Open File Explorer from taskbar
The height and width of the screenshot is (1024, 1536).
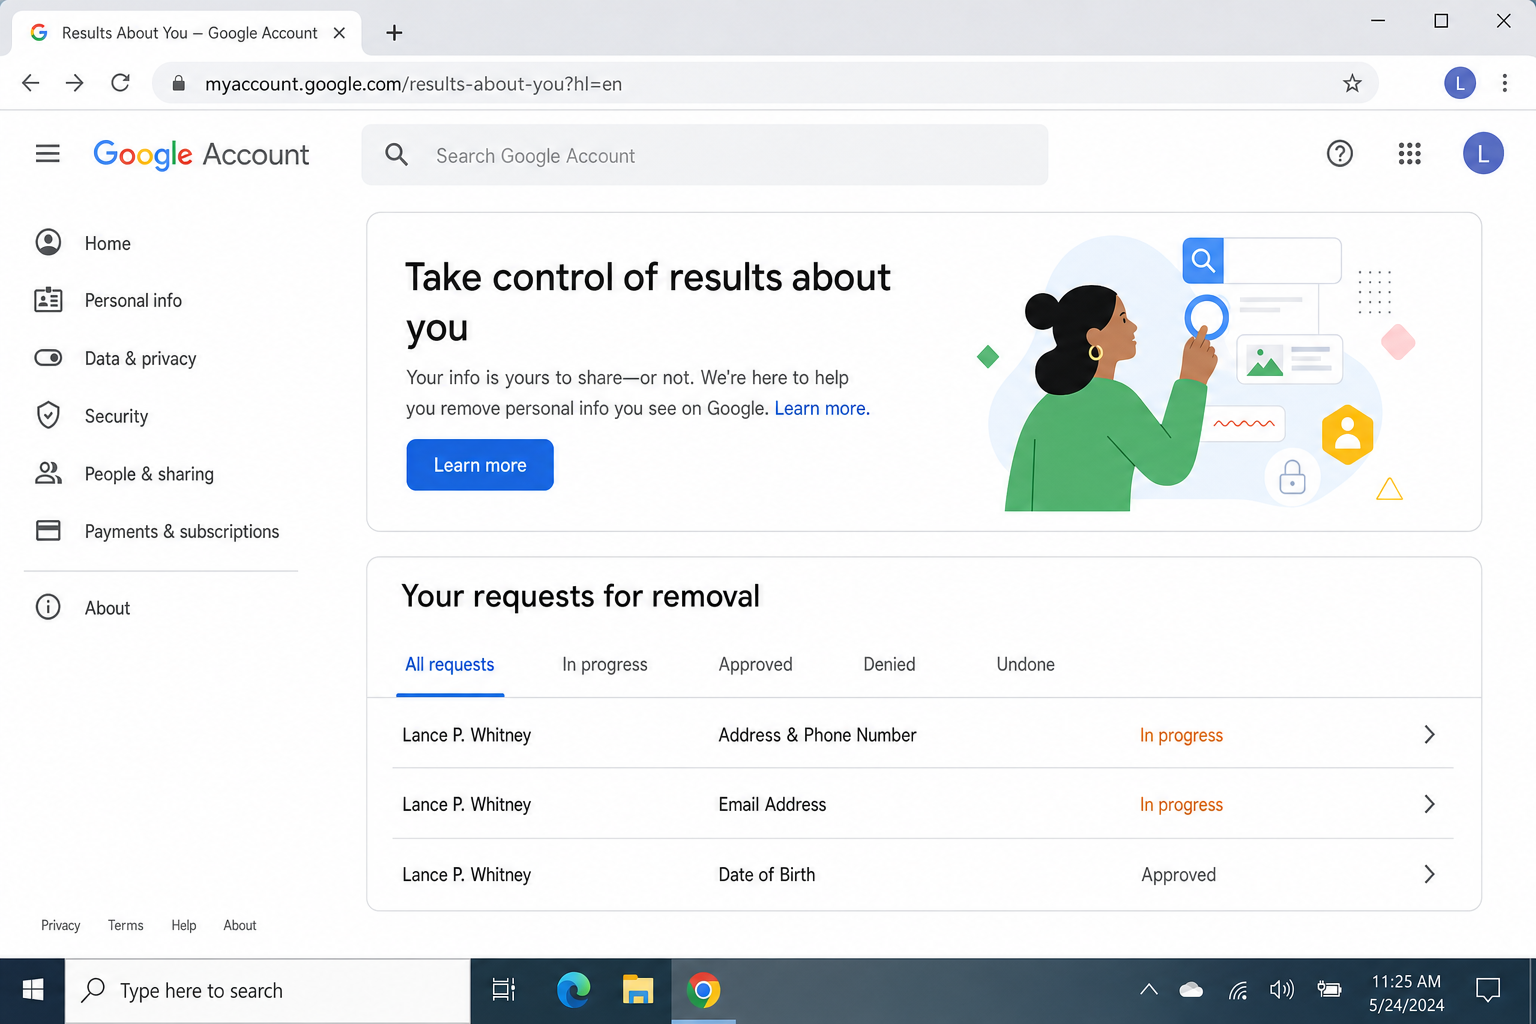(x=638, y=990)
